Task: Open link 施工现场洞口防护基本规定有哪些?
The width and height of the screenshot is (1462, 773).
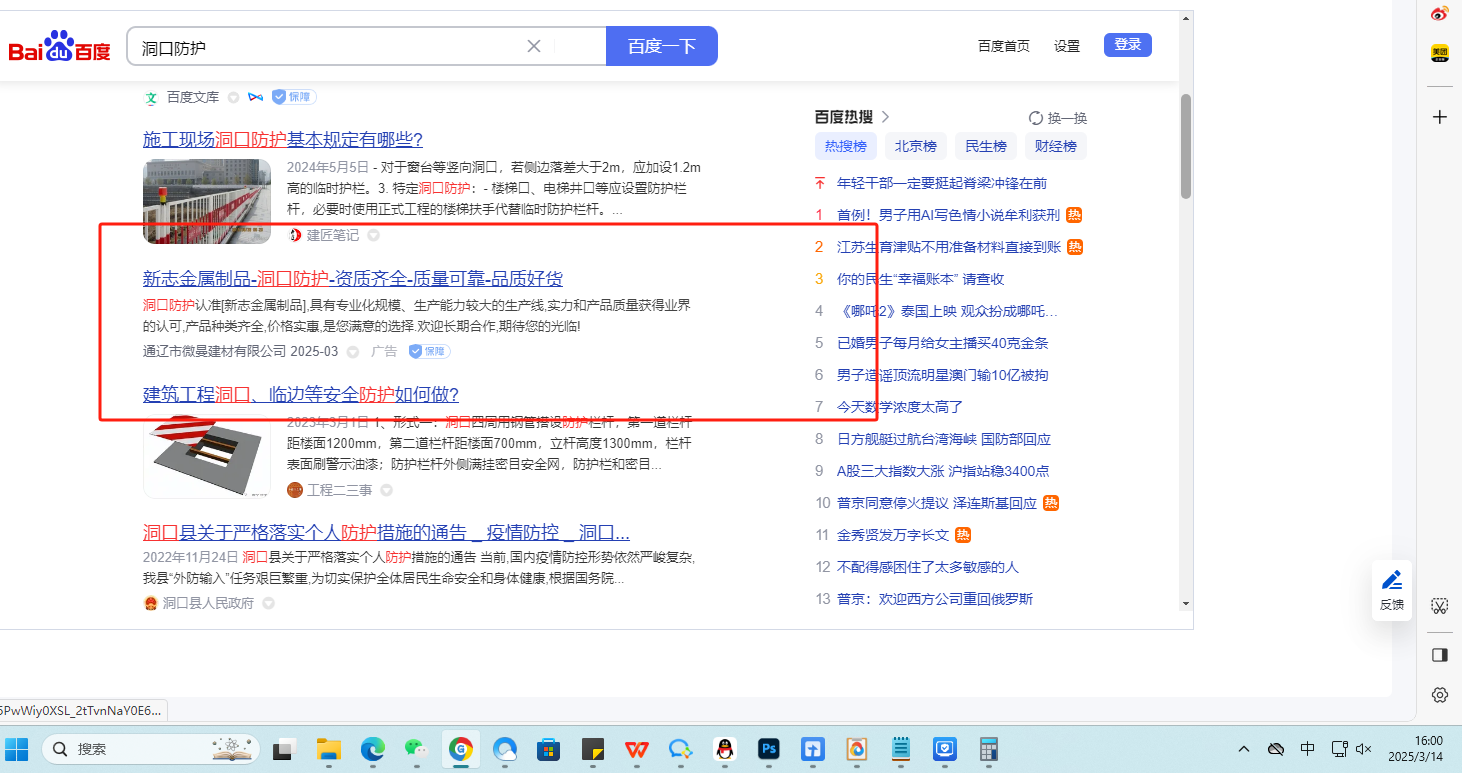Action: 282,139
